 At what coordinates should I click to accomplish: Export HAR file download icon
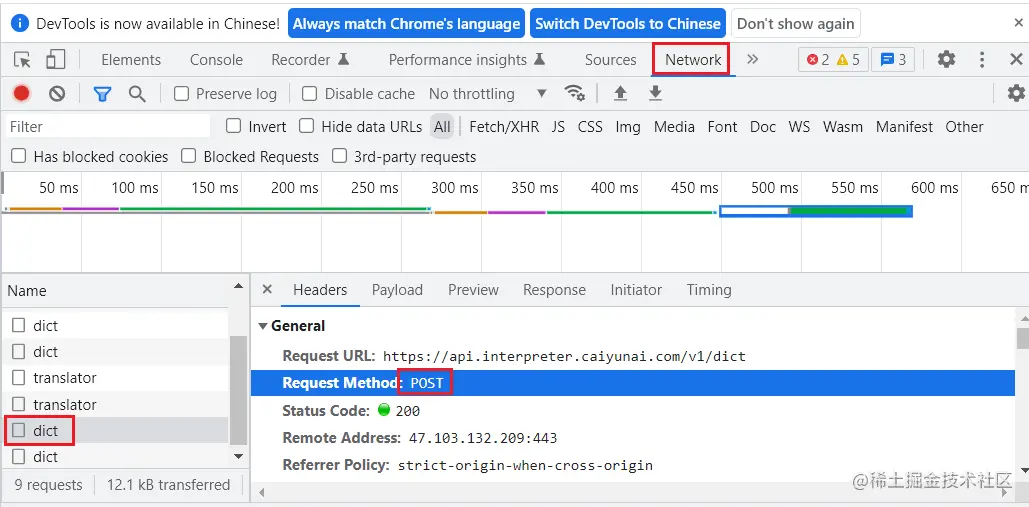[655, 94]
